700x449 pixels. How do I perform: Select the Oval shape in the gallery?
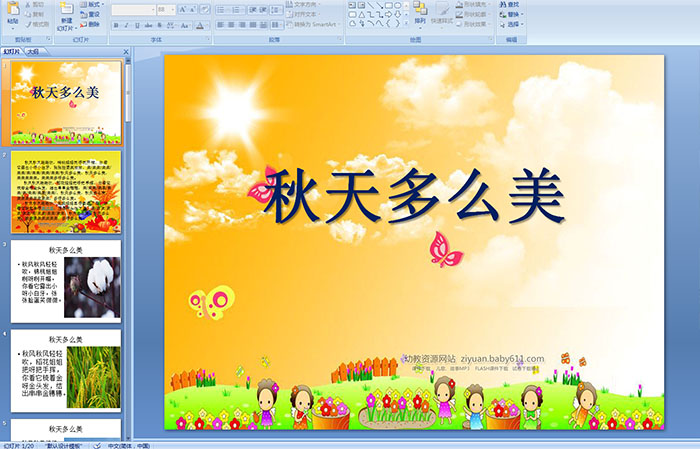(x=397, y=5)
